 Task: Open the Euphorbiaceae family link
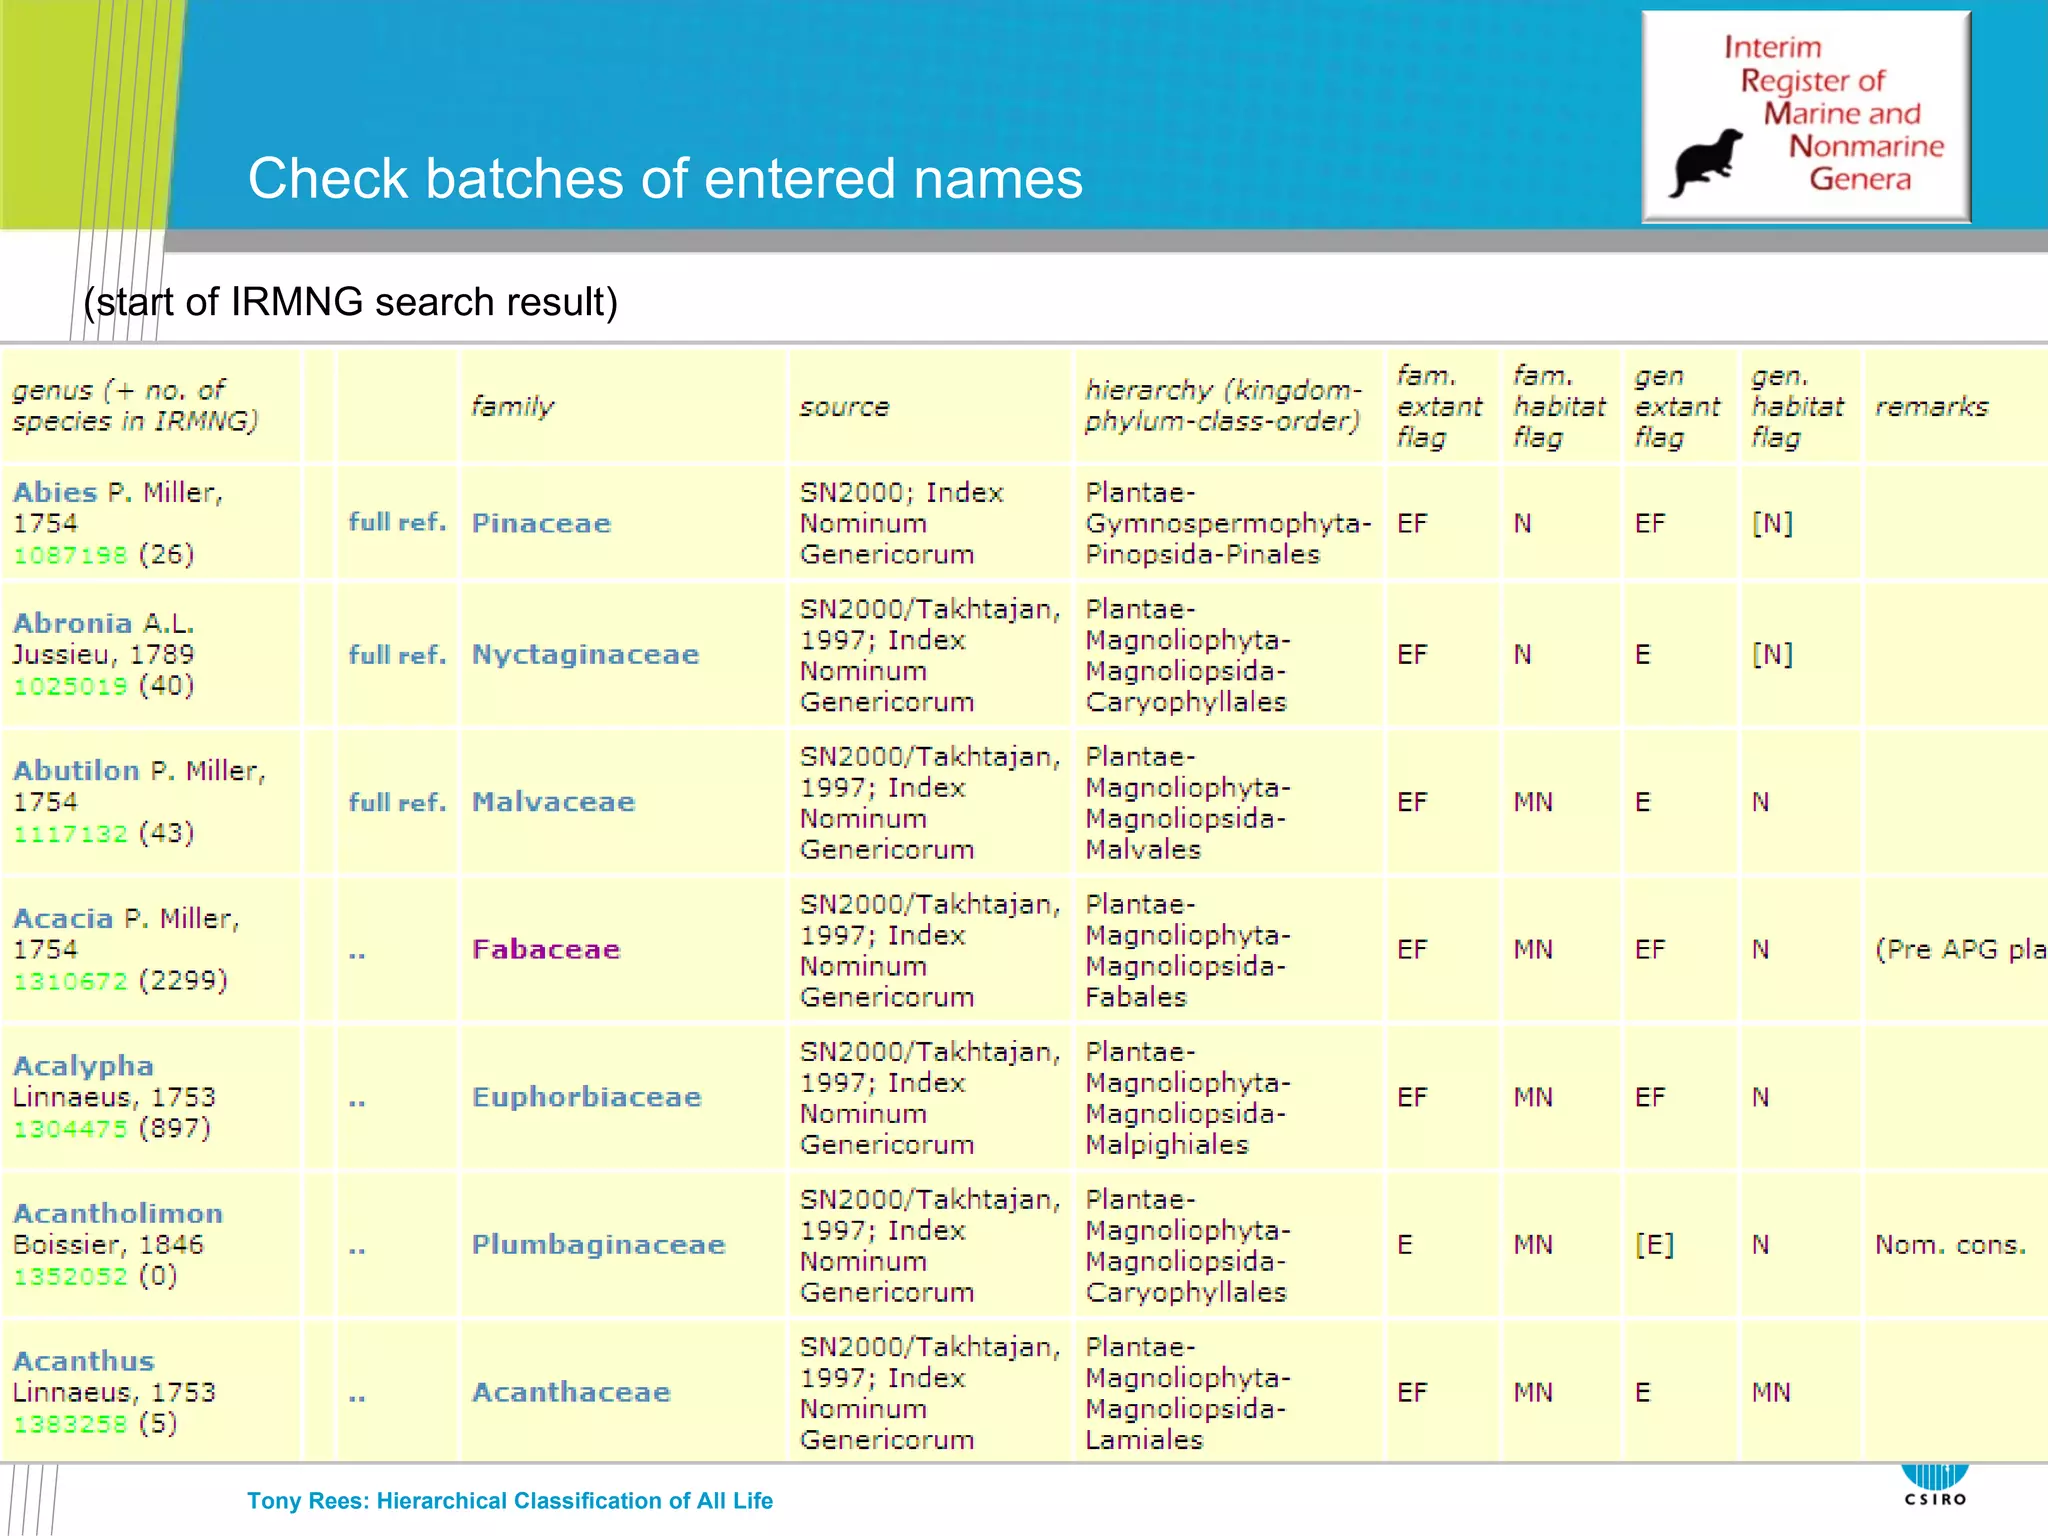coord(586,1097)
